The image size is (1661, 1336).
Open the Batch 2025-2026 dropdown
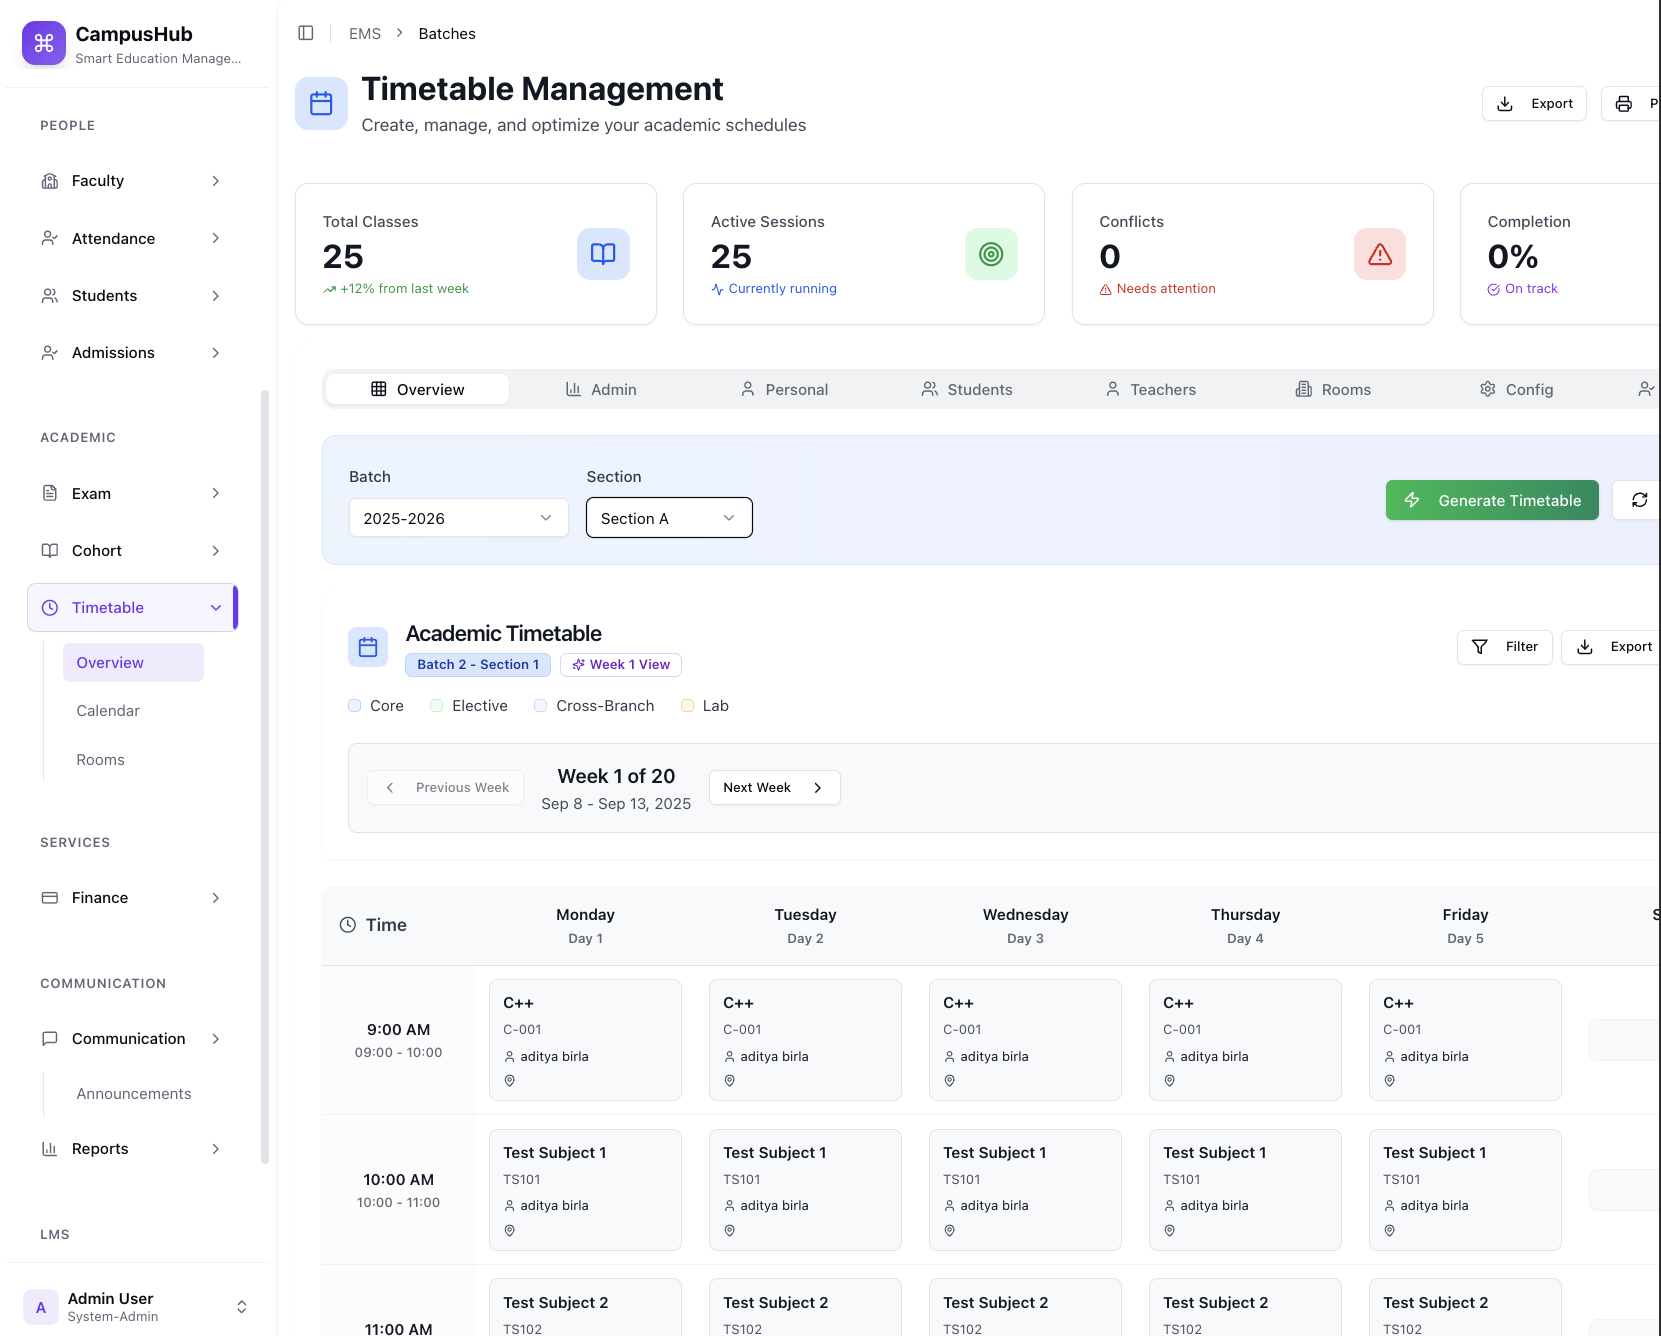[458, 518]
